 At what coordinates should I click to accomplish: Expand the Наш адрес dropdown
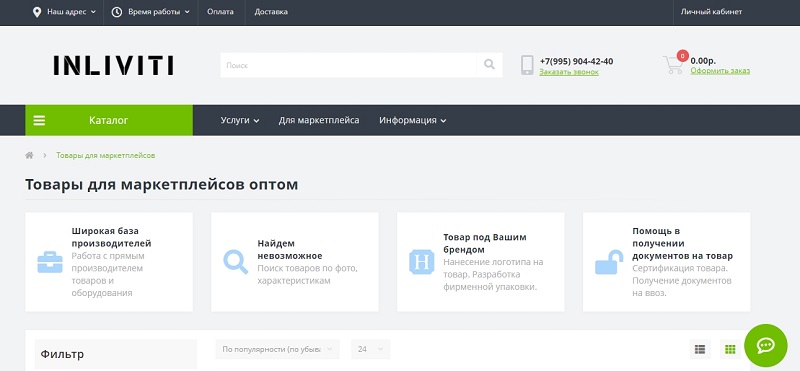(x=64, y=12)
